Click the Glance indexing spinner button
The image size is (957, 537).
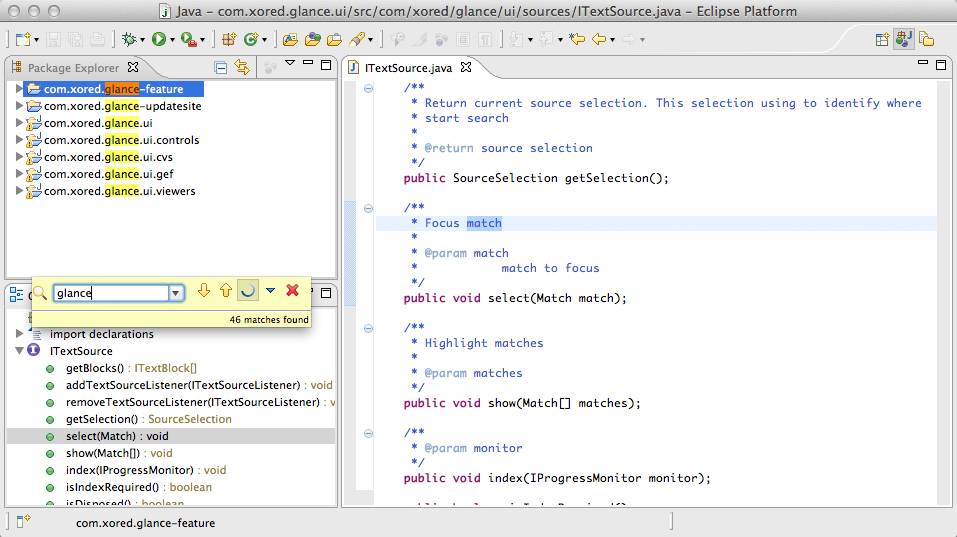click(248, 291)
